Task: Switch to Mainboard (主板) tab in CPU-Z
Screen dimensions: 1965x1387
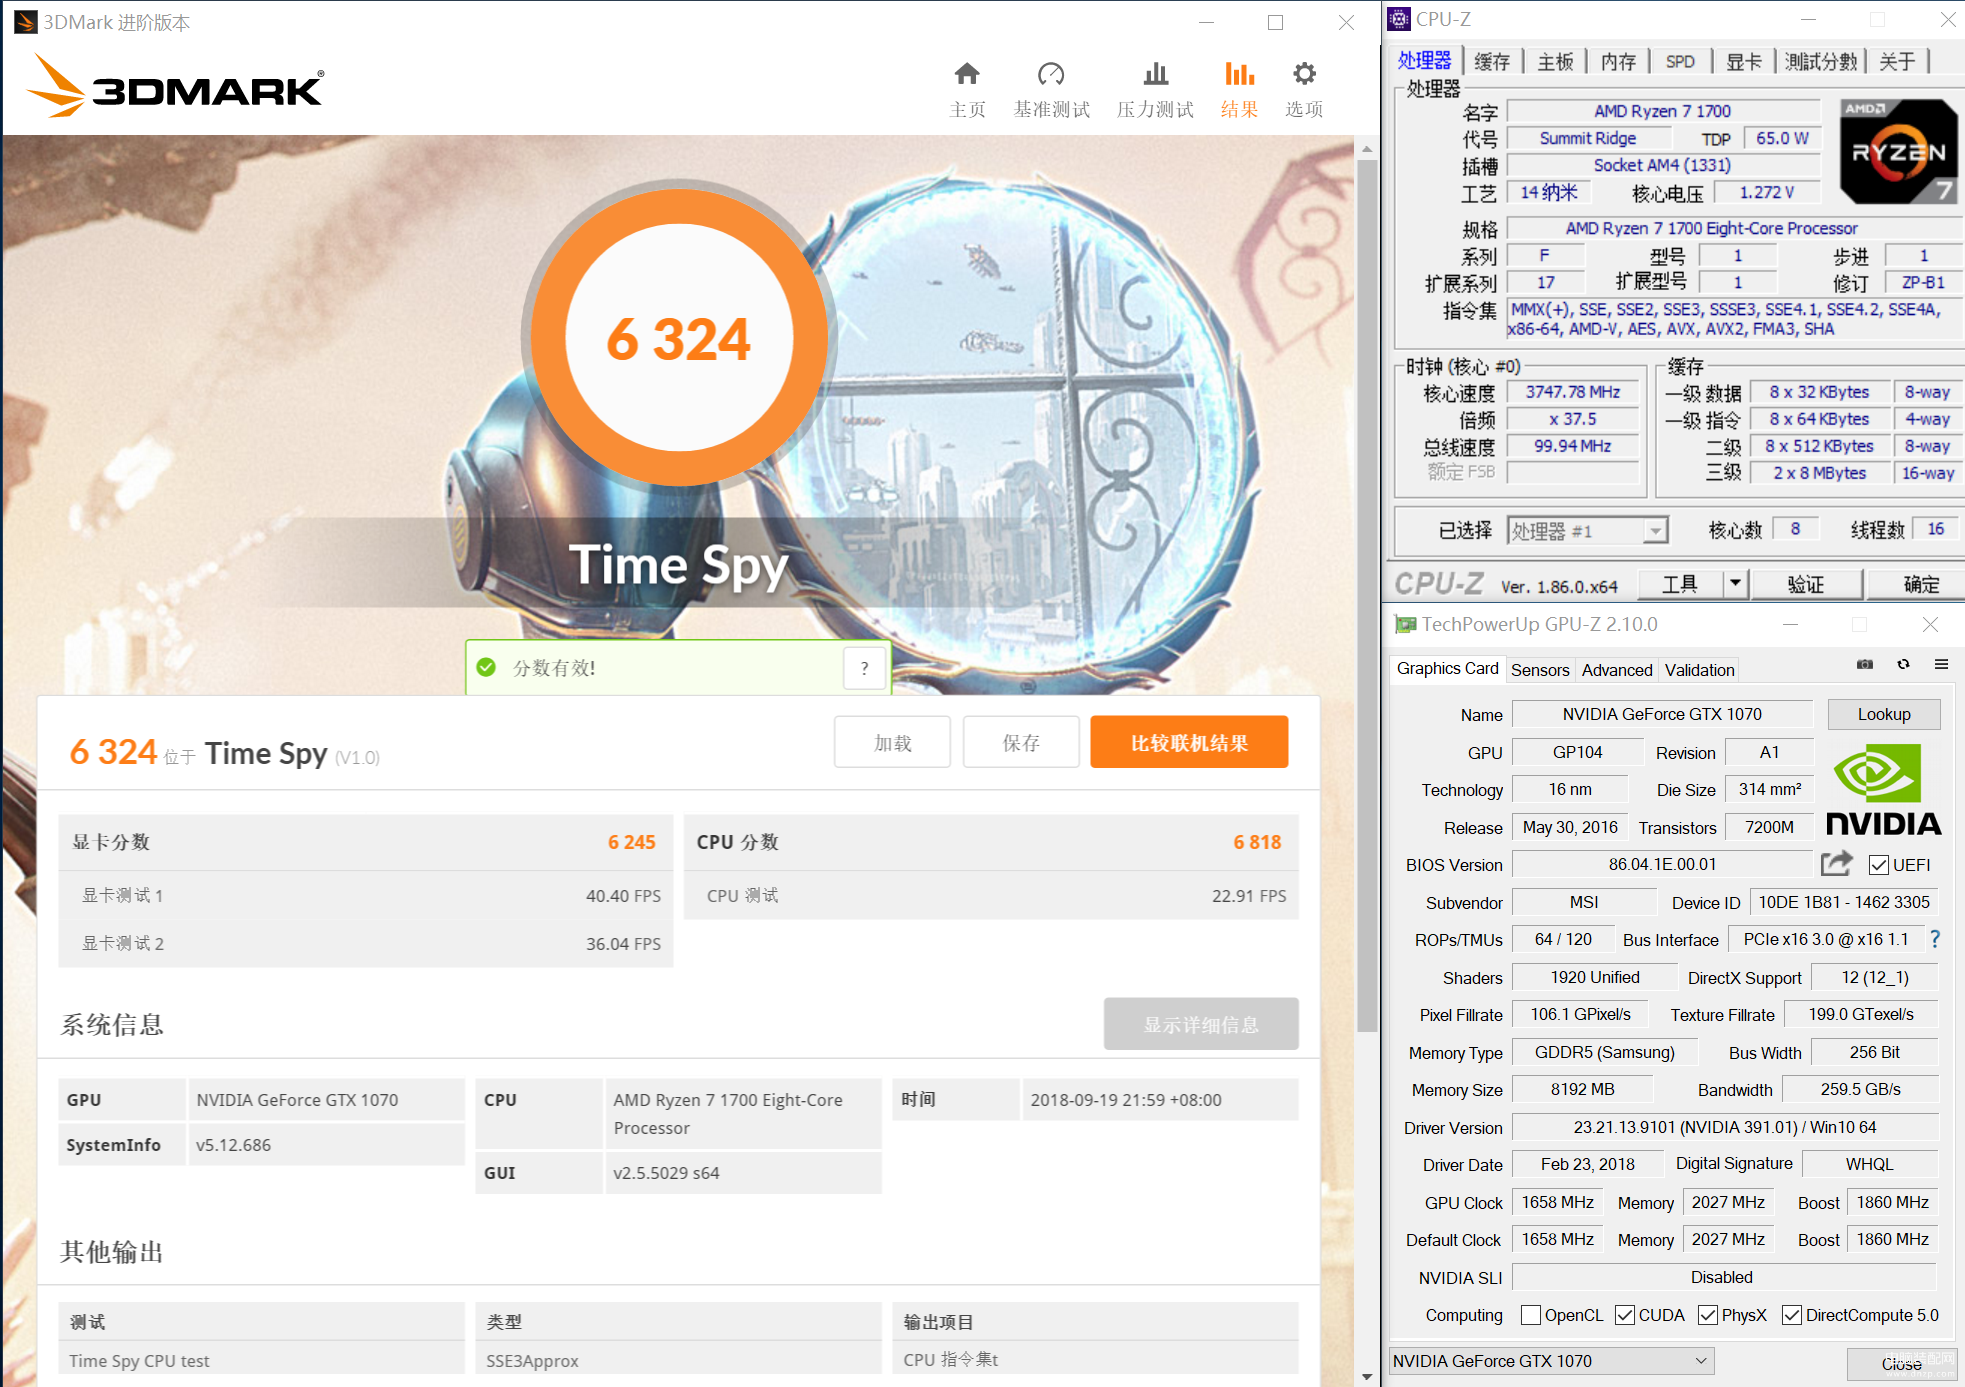Action: click(x=1555, y=61)
